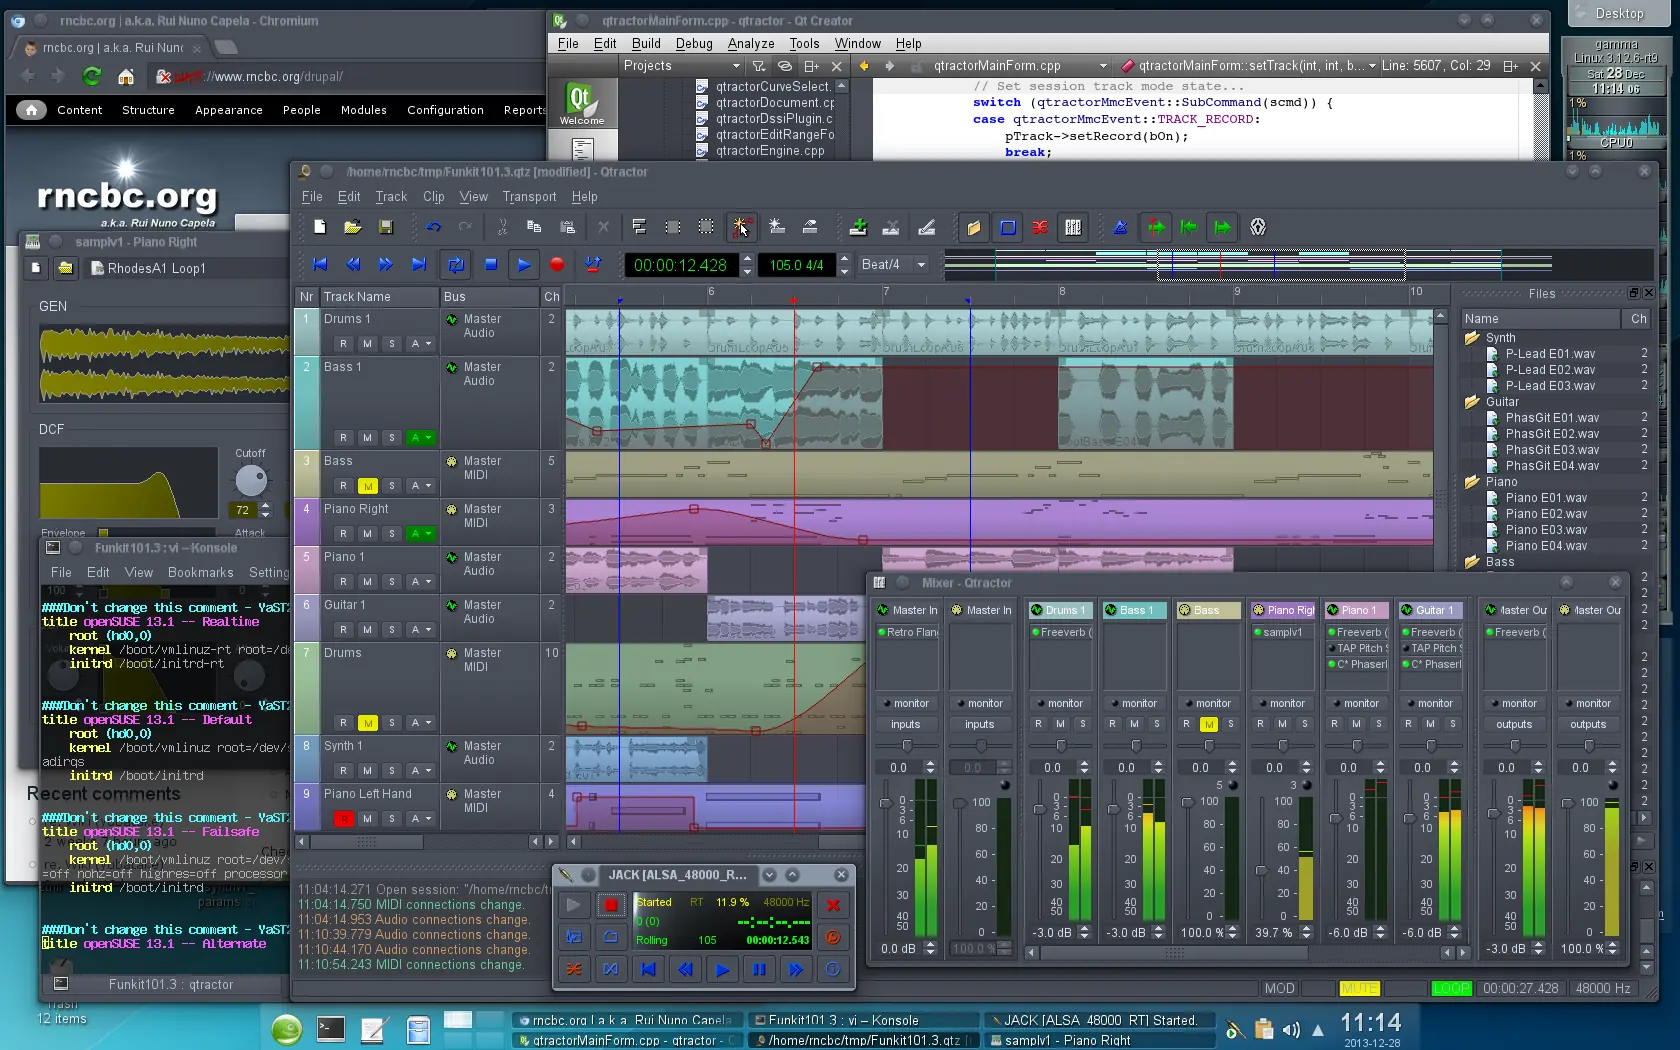Open JACK Setup orange round icon

833,938
